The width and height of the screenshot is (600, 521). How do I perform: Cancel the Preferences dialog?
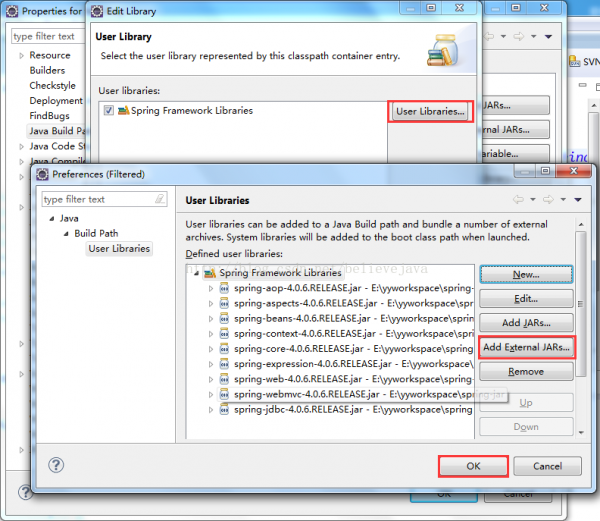click(x=548, y=466)
